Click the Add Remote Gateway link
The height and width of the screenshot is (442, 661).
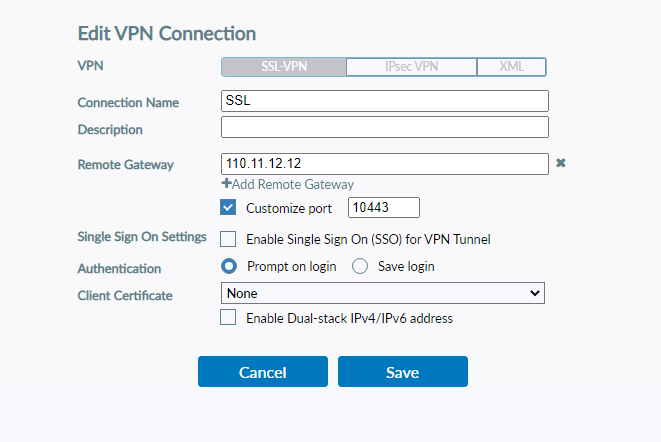(293, 184)
